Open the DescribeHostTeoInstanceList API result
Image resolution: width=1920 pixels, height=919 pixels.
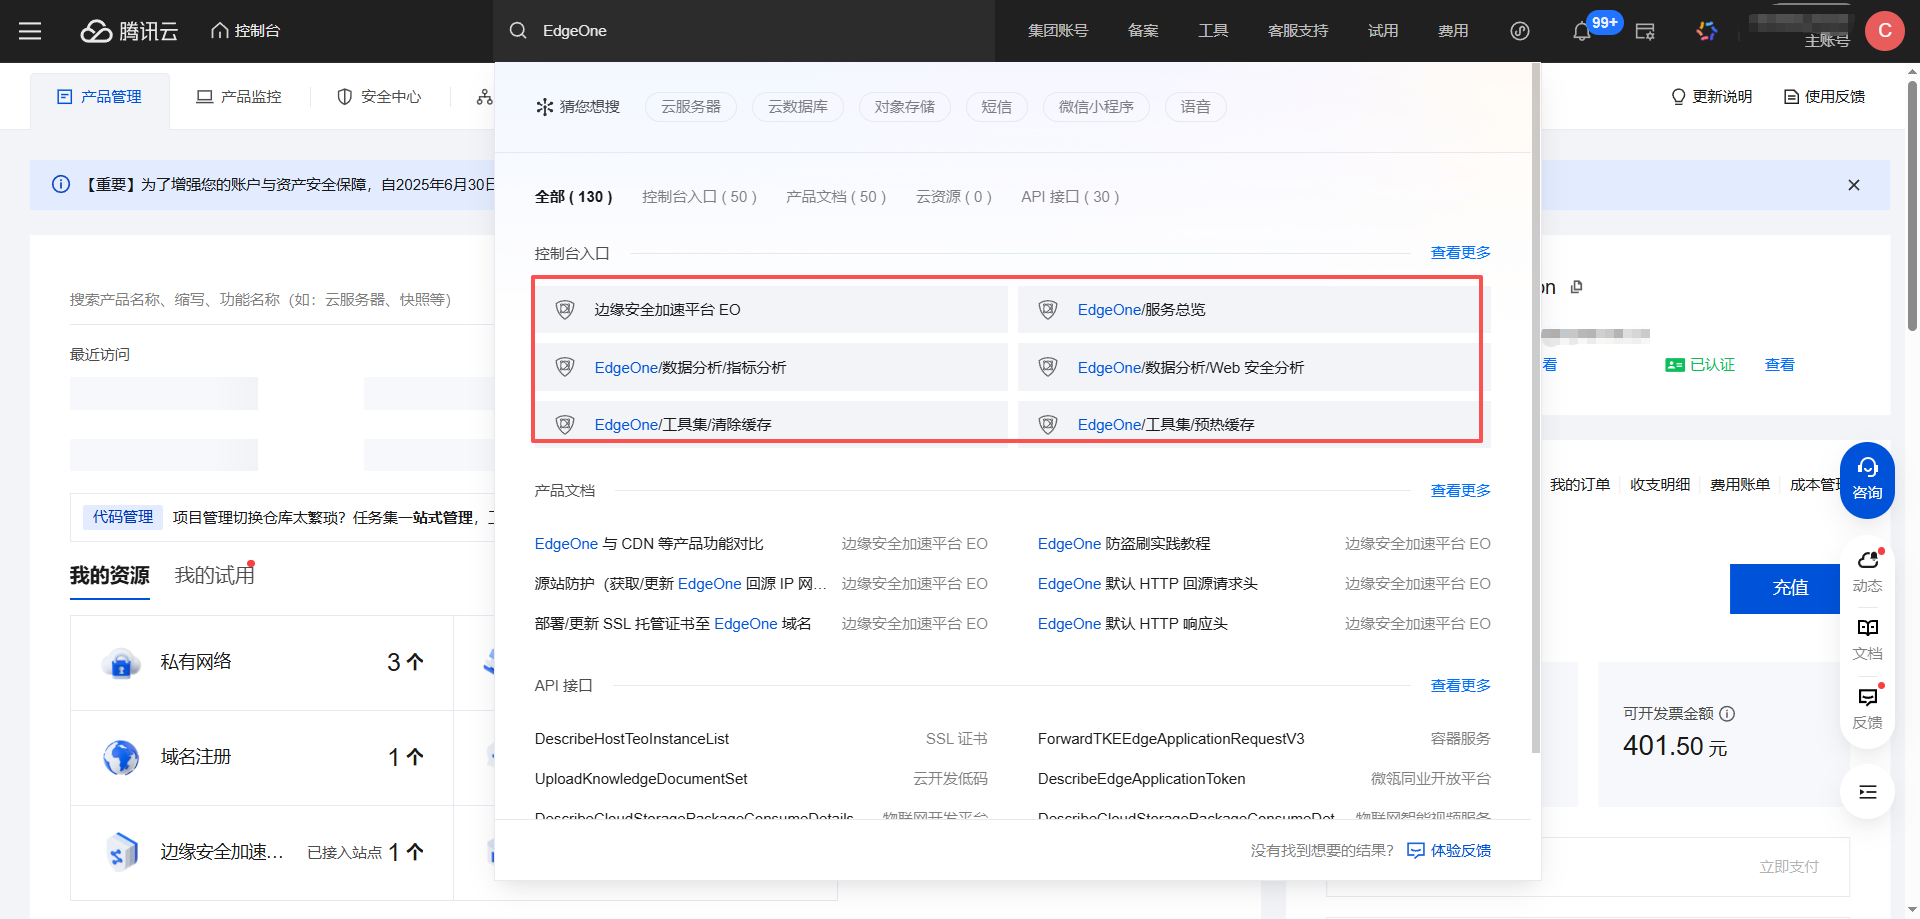632,739
